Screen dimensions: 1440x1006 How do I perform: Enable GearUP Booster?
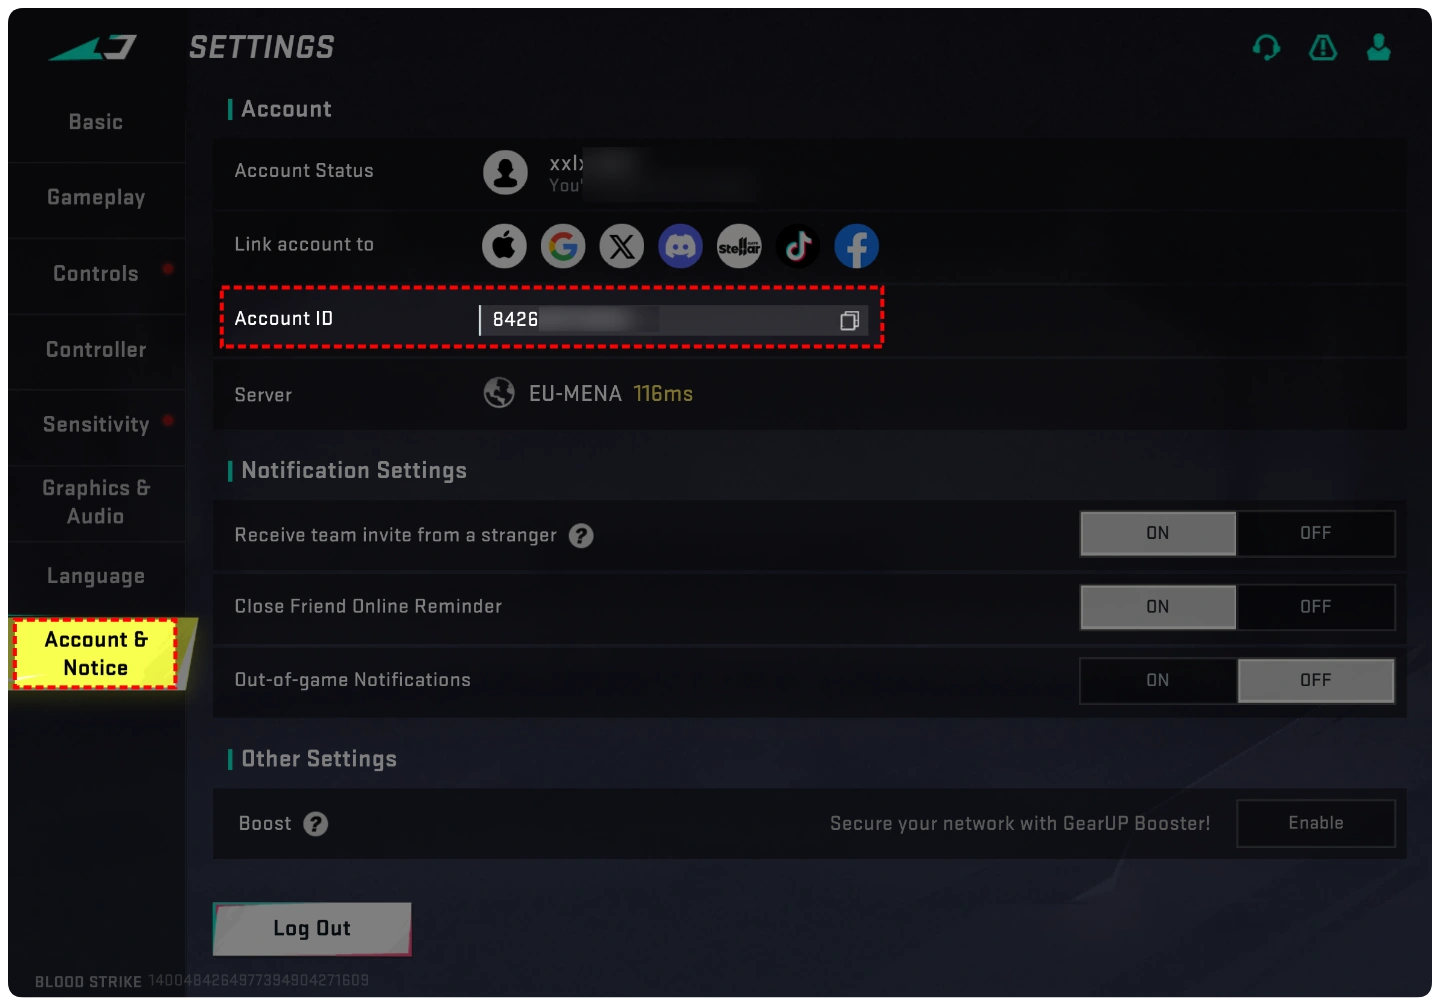click(1315, 823)
